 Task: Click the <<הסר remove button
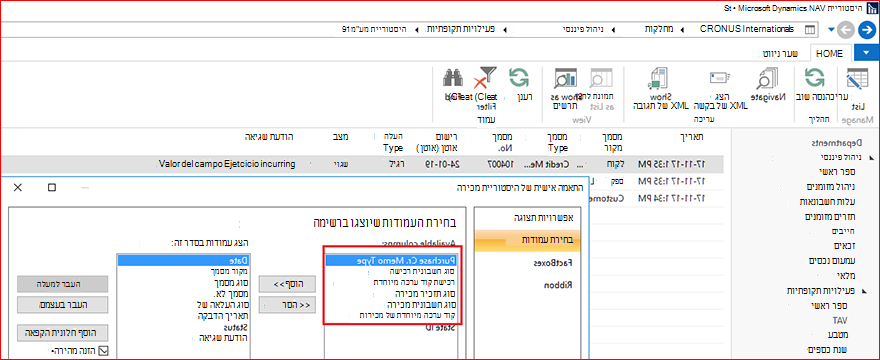288,306
